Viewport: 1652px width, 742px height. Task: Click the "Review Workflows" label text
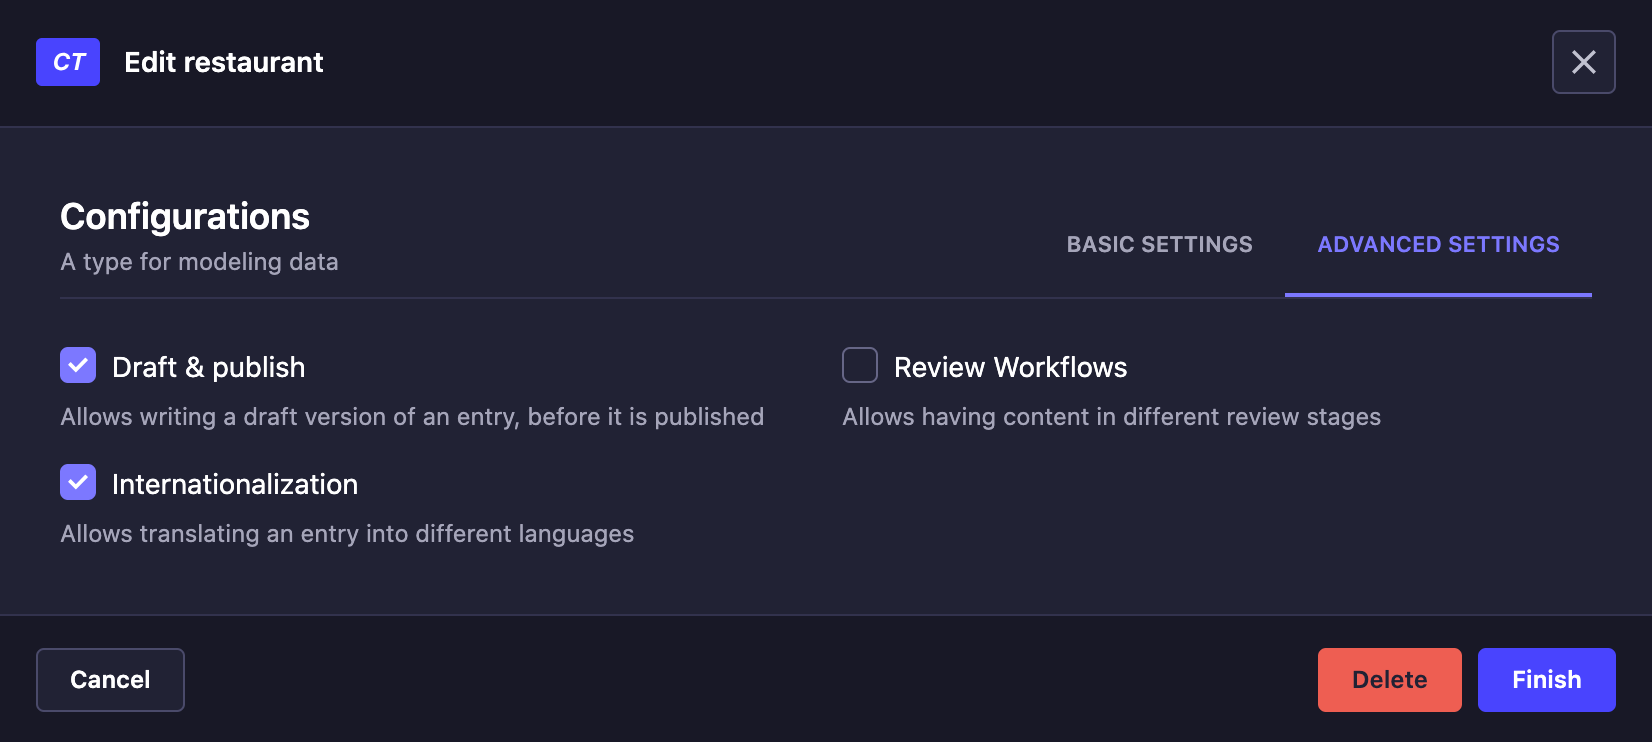coord(1010,367)
